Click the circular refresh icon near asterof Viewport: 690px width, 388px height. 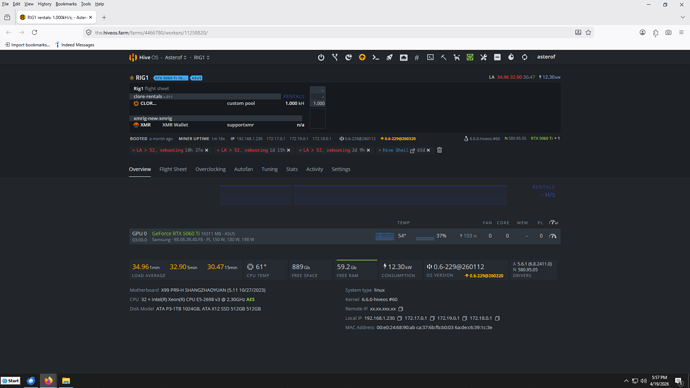(525, 57)
